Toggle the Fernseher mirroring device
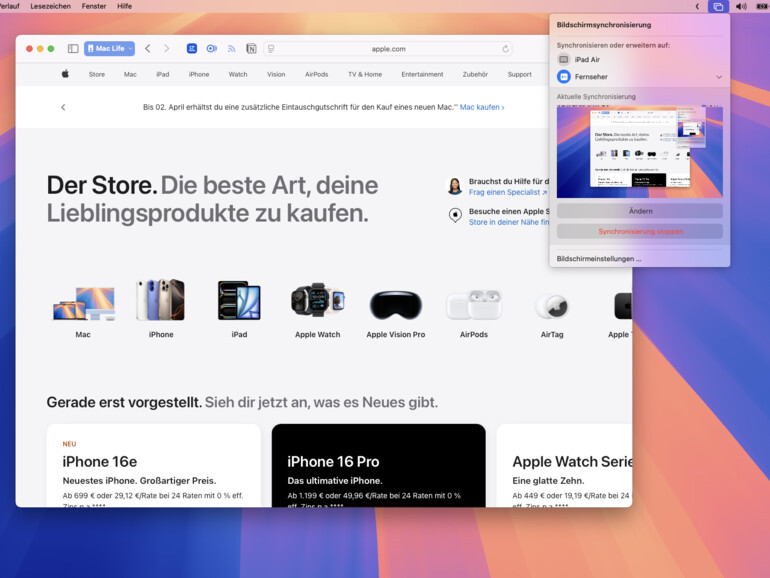 [563, 77]
